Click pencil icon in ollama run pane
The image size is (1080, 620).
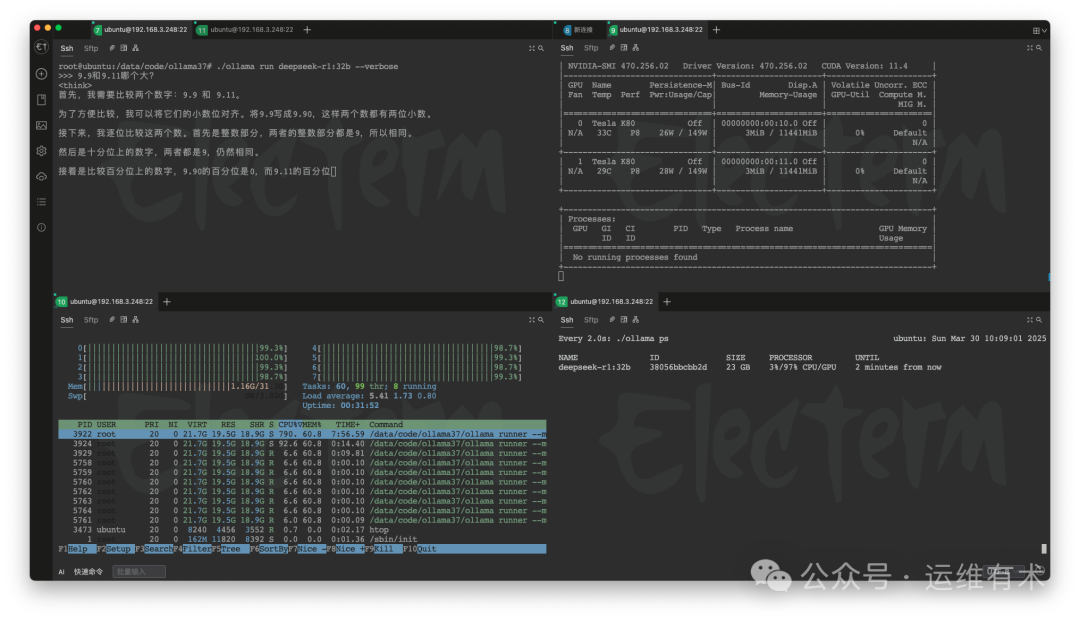(x=112, y=48)
